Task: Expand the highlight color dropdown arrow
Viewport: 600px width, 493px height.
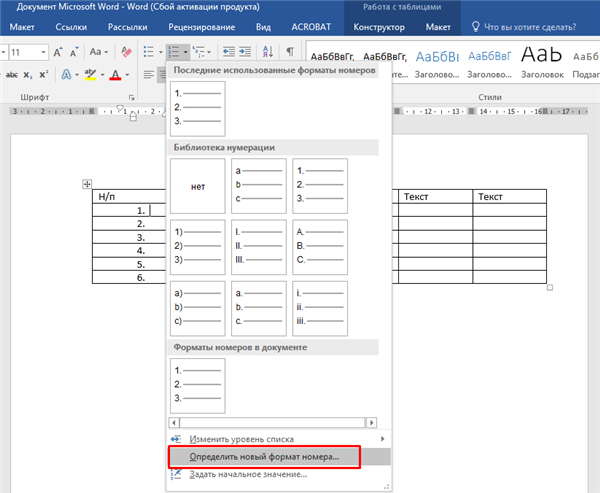Action: [103, 75]
